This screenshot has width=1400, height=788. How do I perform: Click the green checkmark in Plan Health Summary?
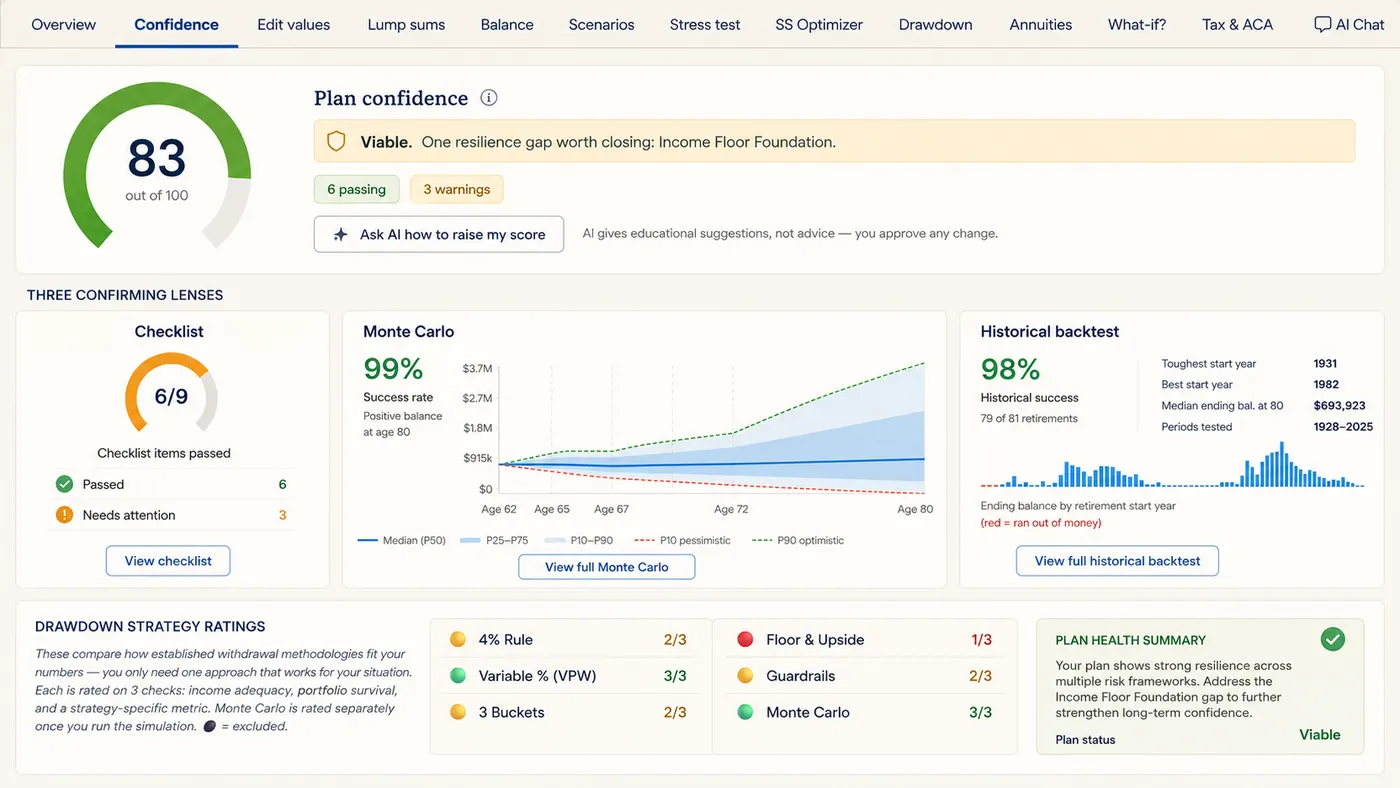click(x=1333, y=639)
